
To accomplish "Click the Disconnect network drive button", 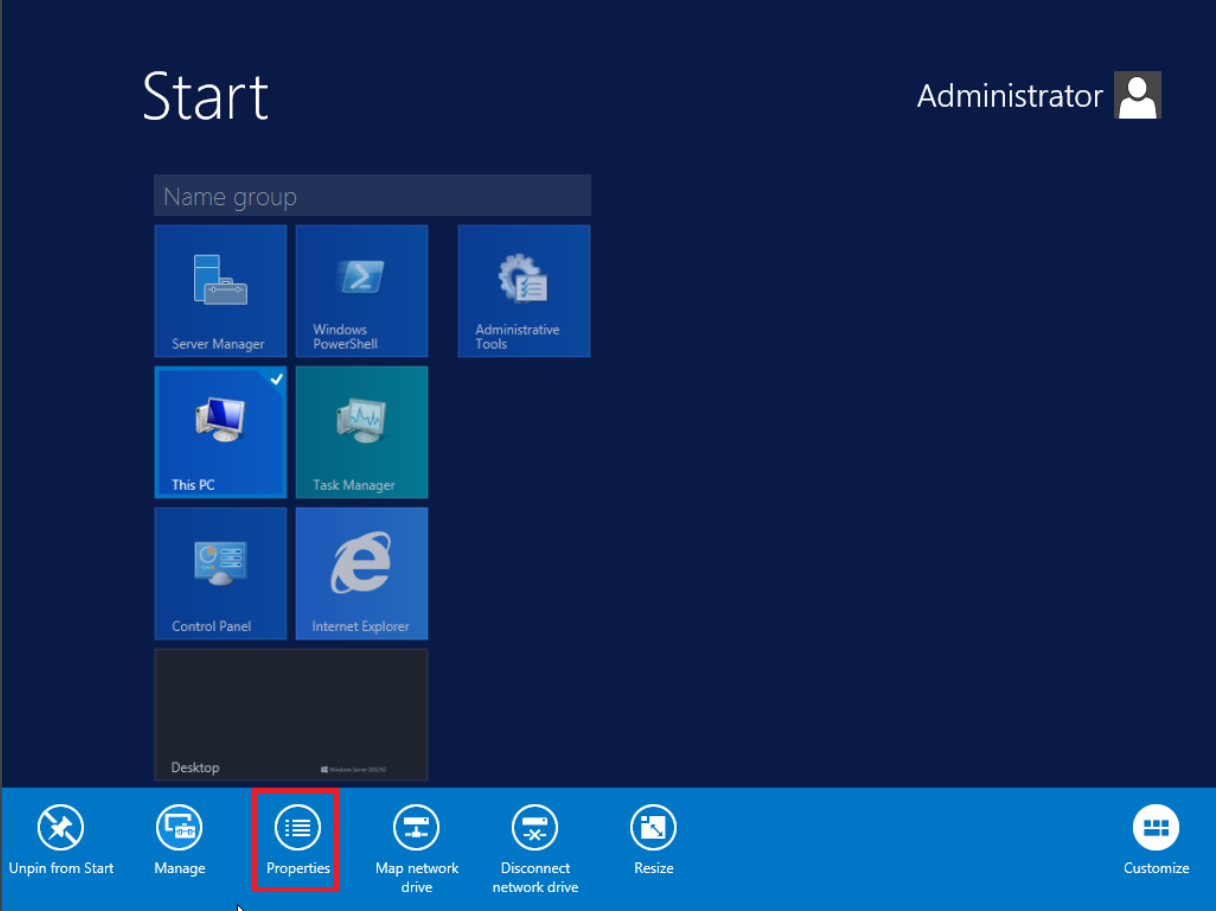I will 535,828.
